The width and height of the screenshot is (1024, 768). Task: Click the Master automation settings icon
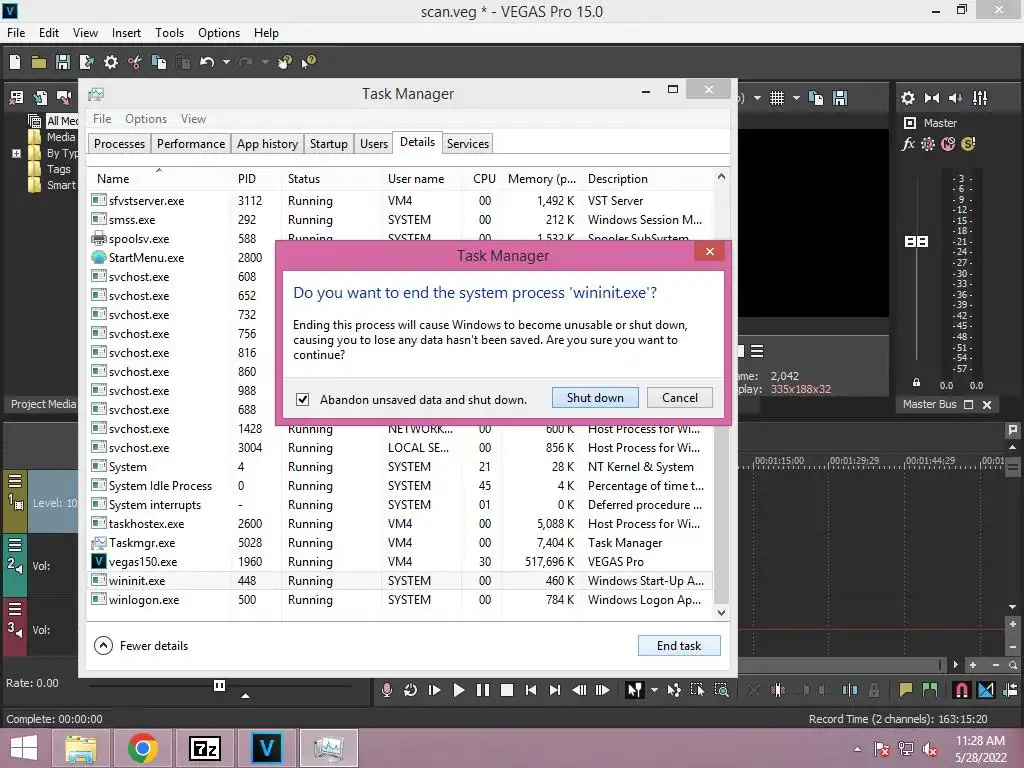click(x=928, y=144)
